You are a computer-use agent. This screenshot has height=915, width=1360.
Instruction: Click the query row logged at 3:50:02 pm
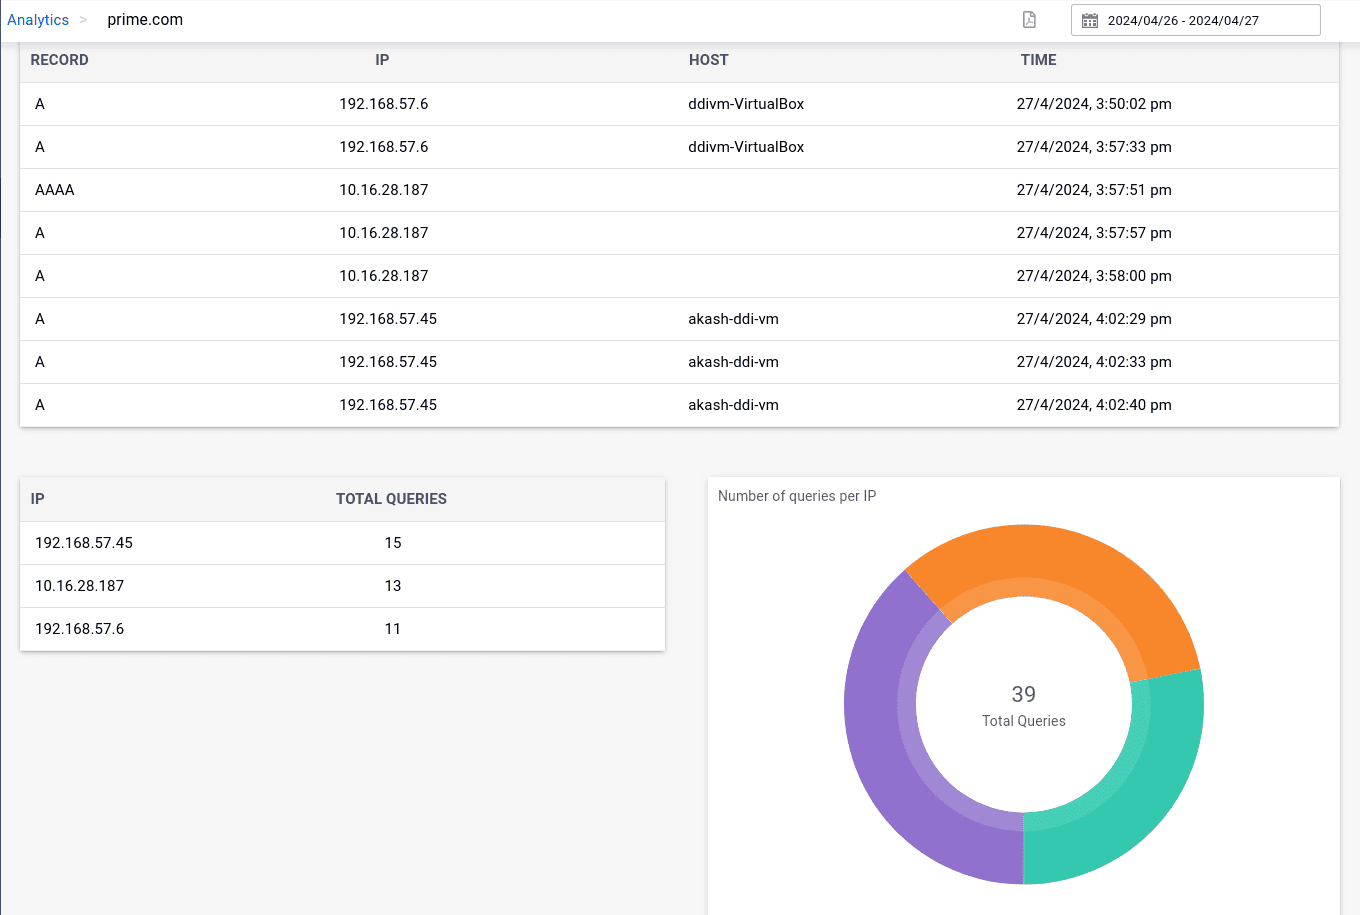tap(679, 104)
